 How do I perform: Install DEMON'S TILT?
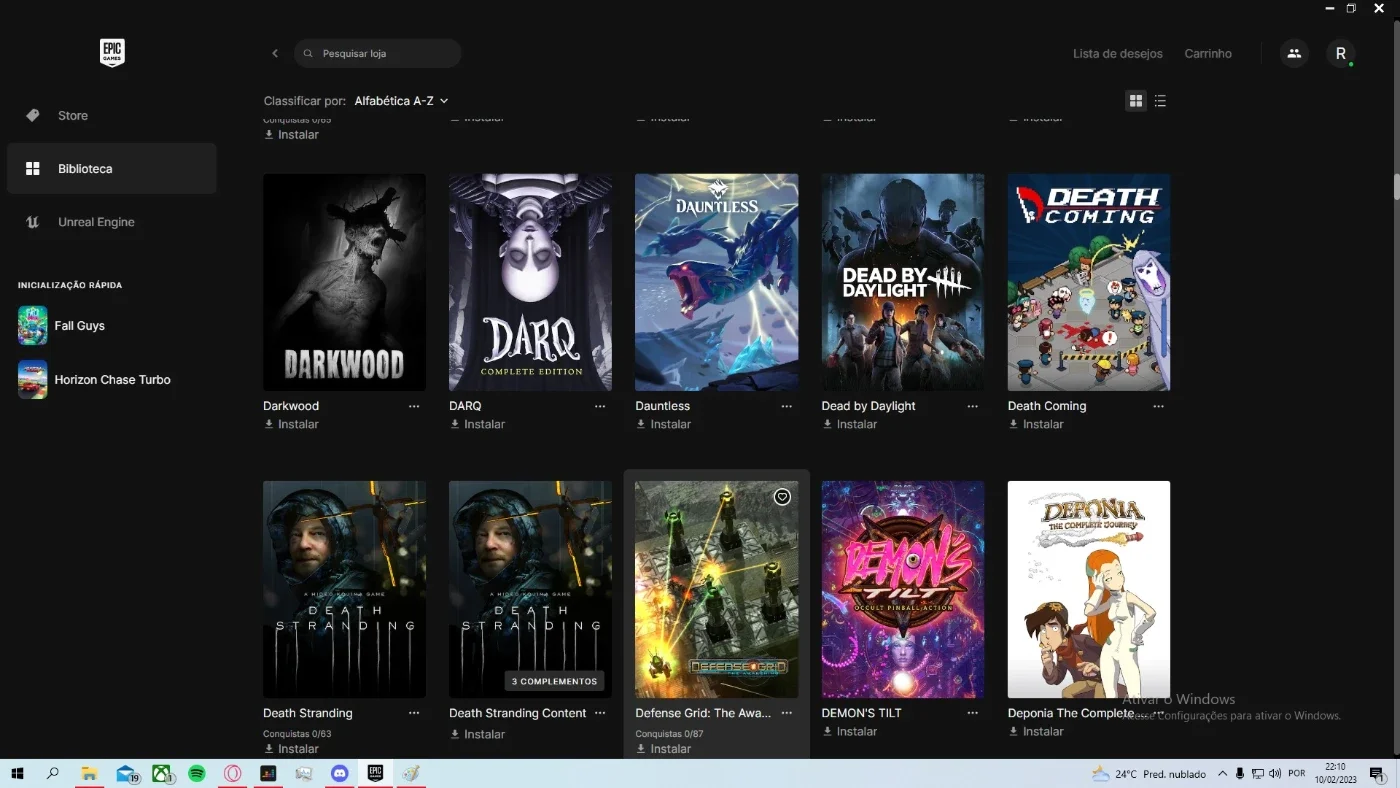click(x=849, y=731)
